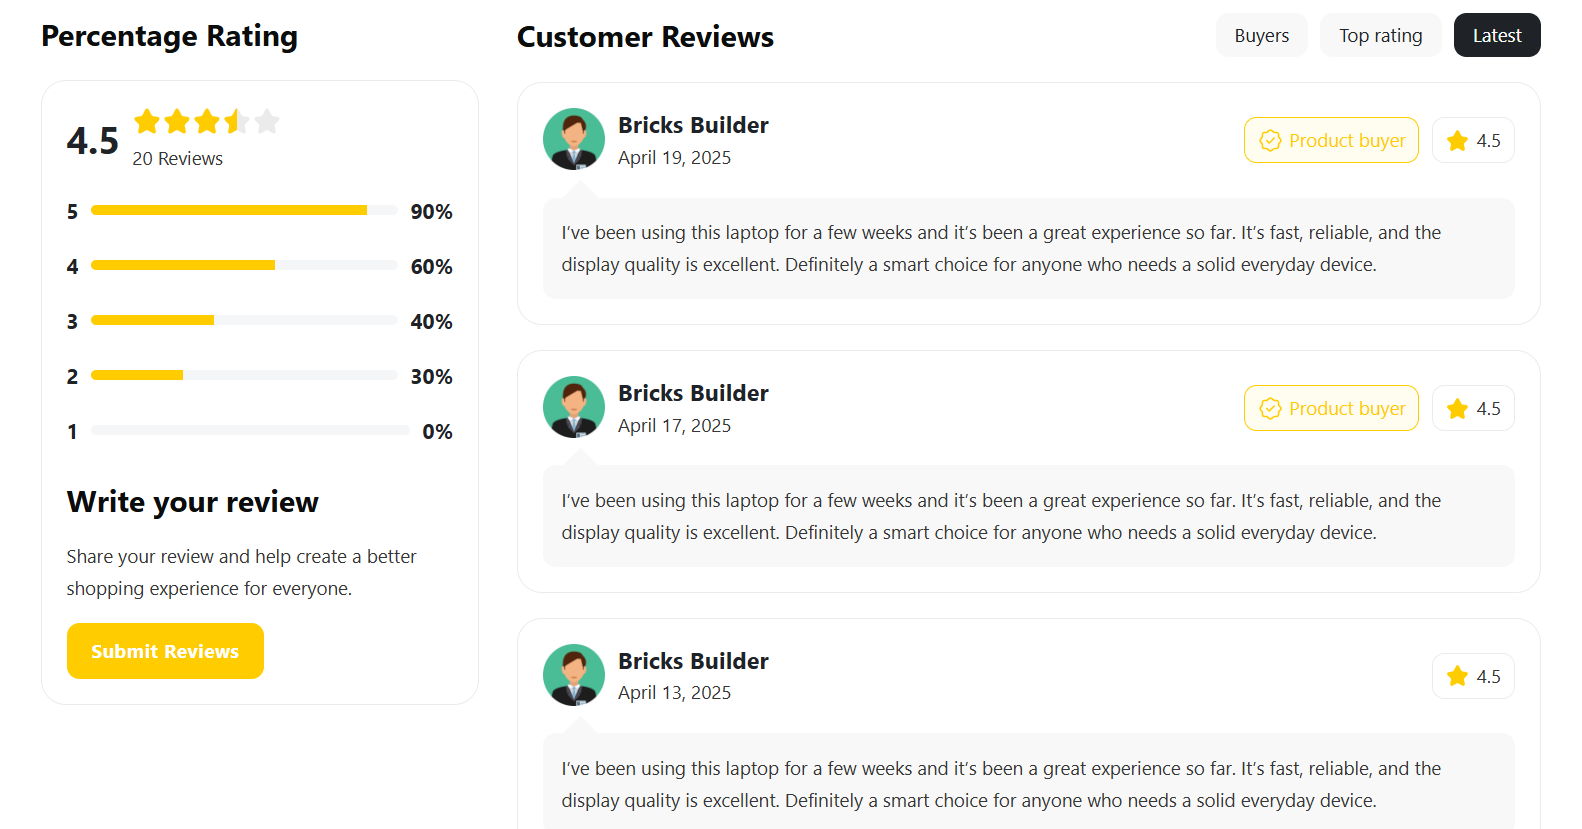Click the Submit Reviews button
This screenshot has height=829, width=1582.
tap(165, 651)
